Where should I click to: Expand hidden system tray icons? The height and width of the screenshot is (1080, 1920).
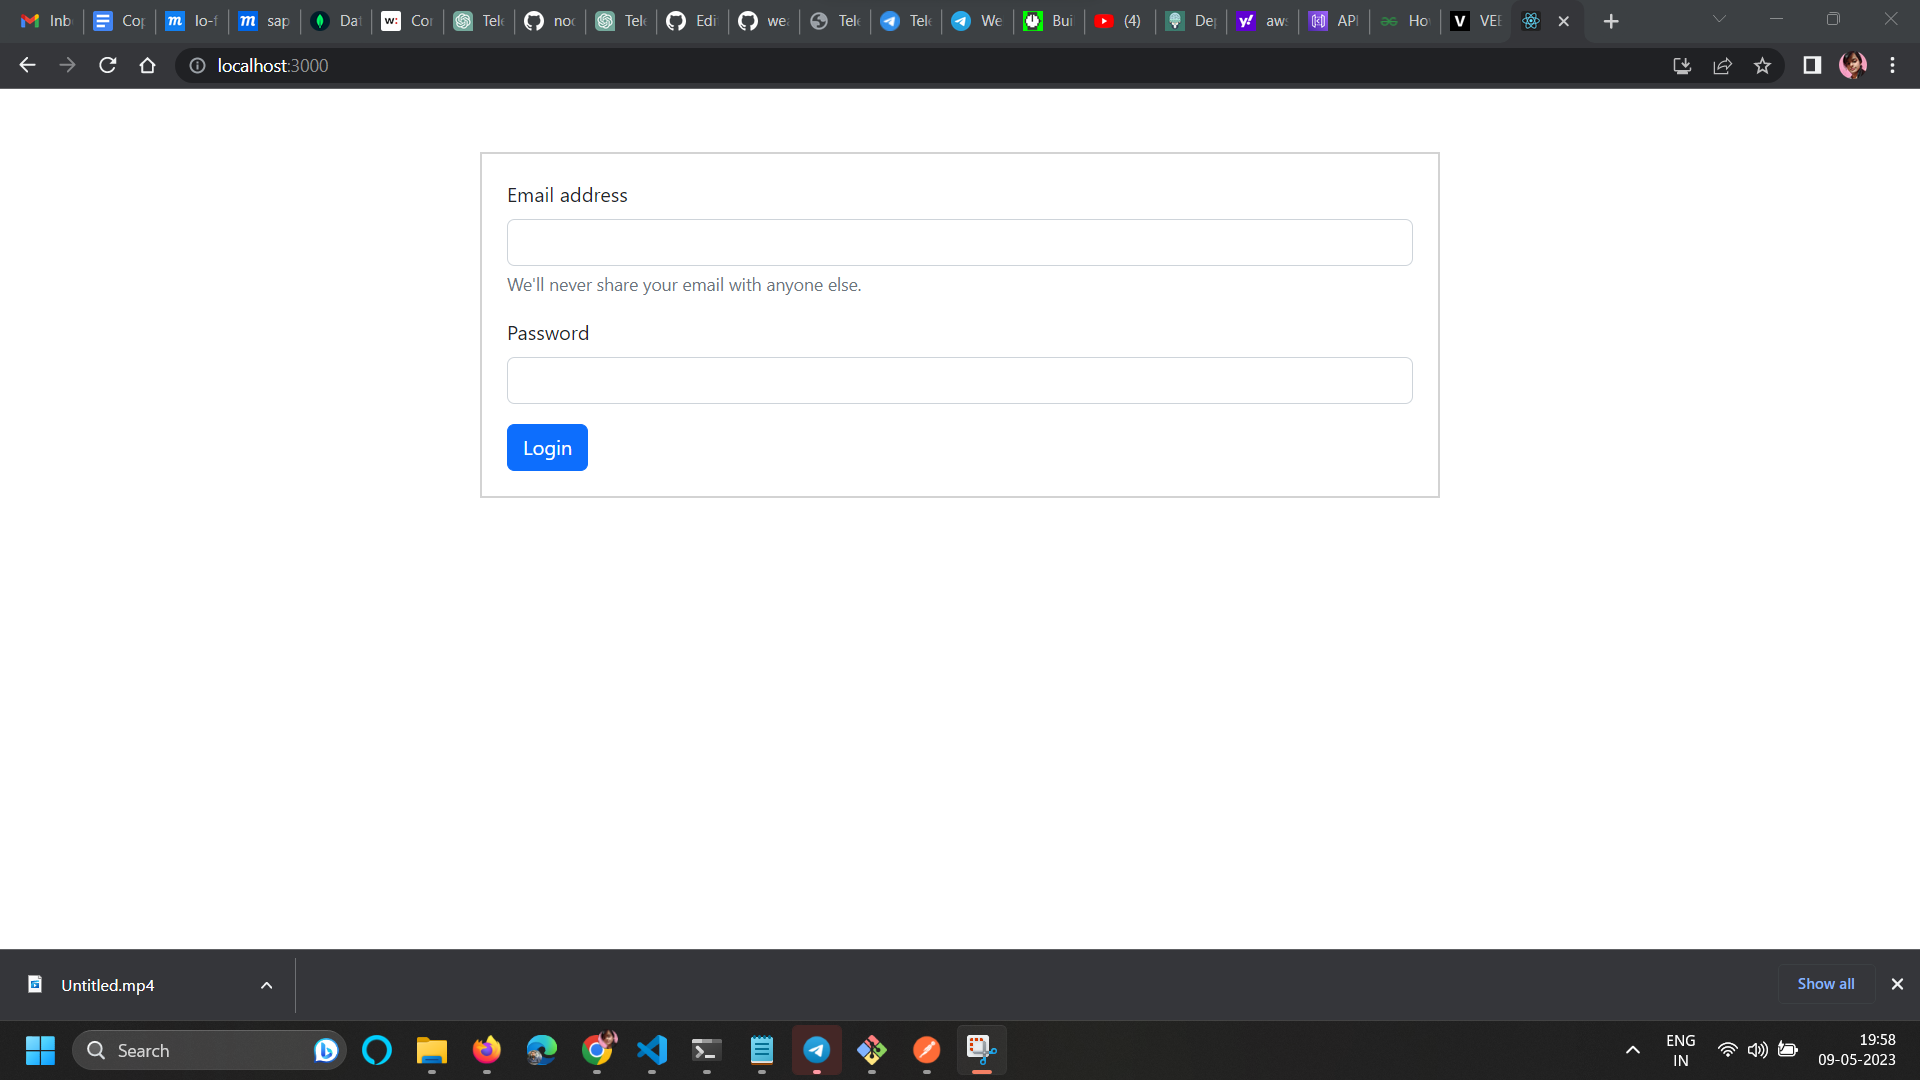1633,1050
